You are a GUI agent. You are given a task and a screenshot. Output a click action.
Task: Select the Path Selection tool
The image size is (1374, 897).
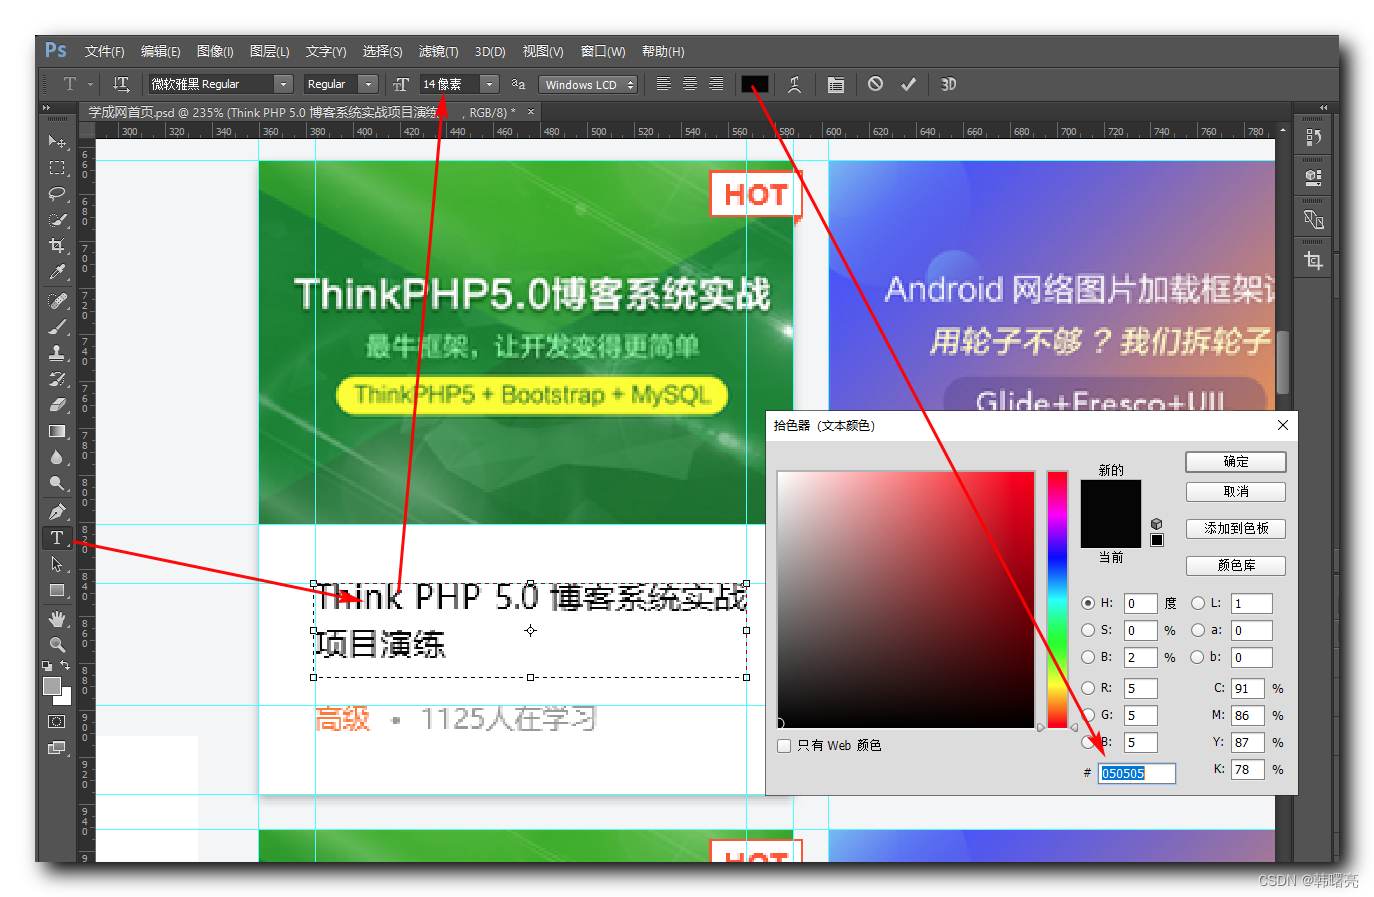[x=57, y=563]
